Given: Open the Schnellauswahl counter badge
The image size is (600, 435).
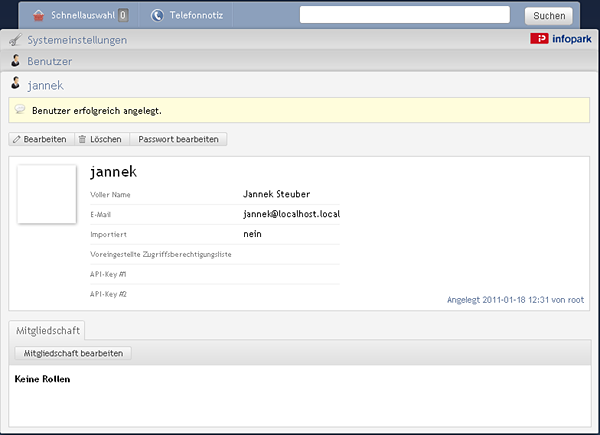Looking at the screenshot, I should (x=123, y=15).
